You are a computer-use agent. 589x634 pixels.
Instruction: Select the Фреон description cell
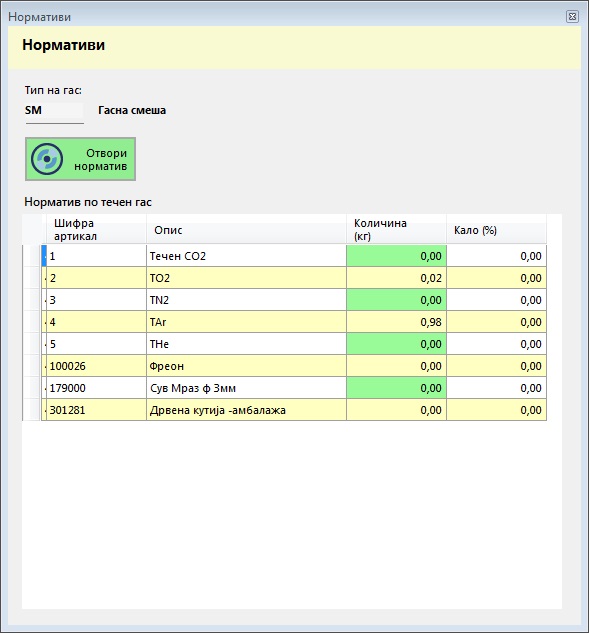[x=246, y=366]
